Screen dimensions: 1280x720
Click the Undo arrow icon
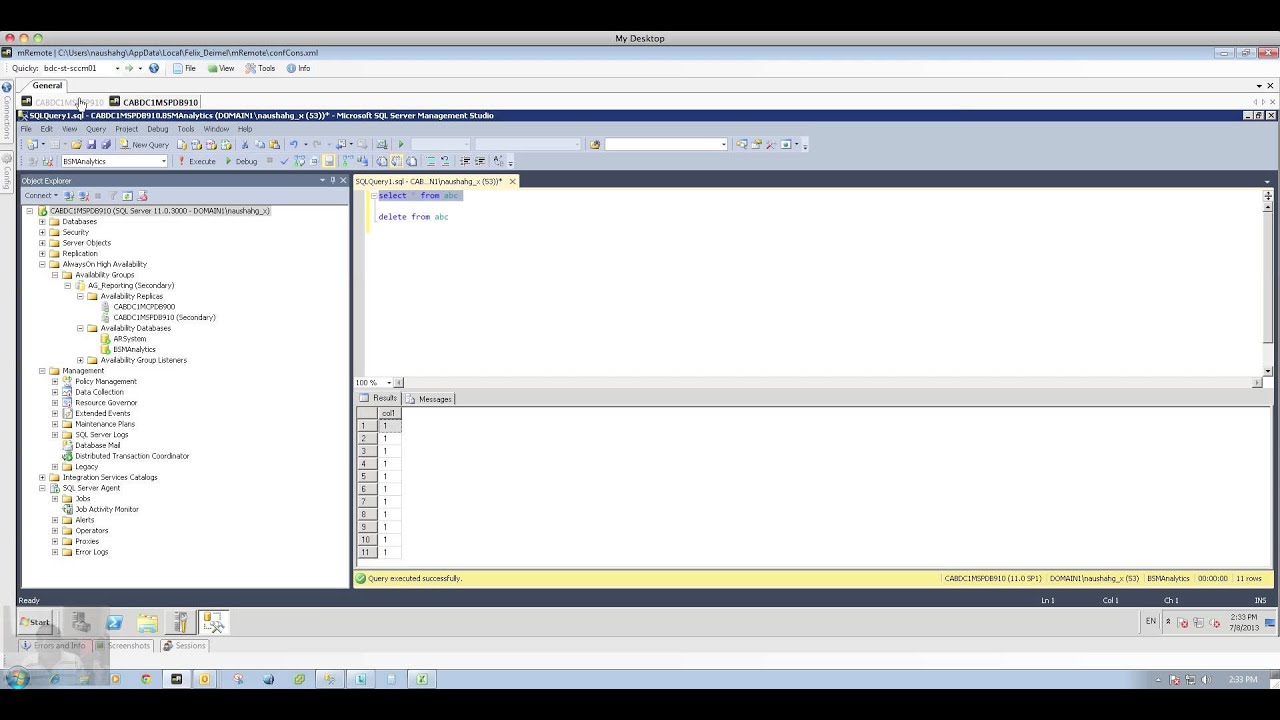(293, 144)
